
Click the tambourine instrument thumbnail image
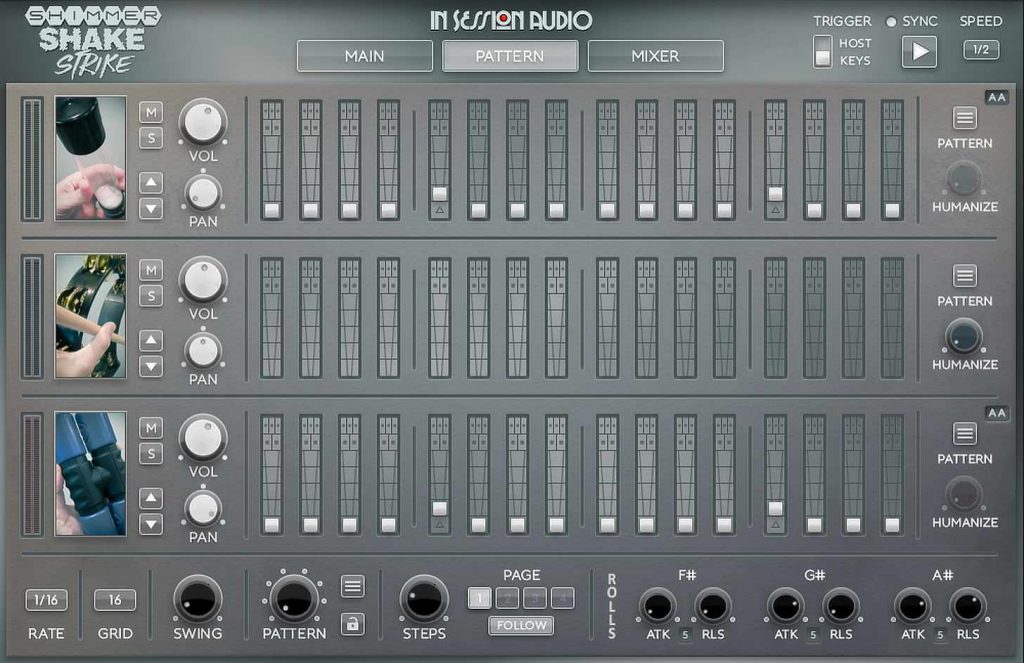pyautogui.click(x=91, y=318)
